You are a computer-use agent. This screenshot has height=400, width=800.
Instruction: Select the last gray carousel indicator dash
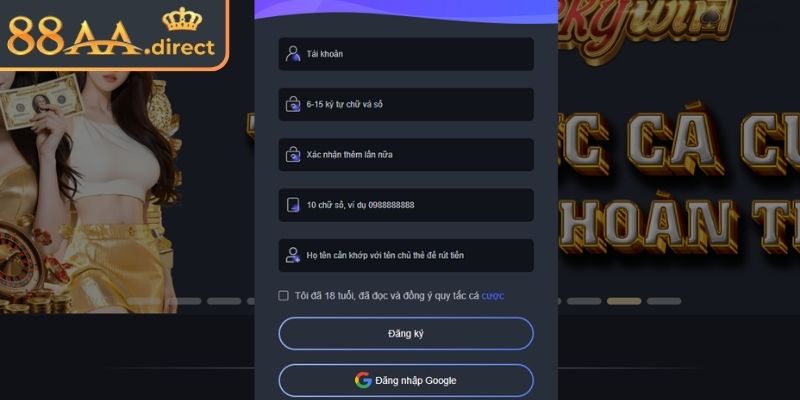pyautogui.click(x=664, y=302)
